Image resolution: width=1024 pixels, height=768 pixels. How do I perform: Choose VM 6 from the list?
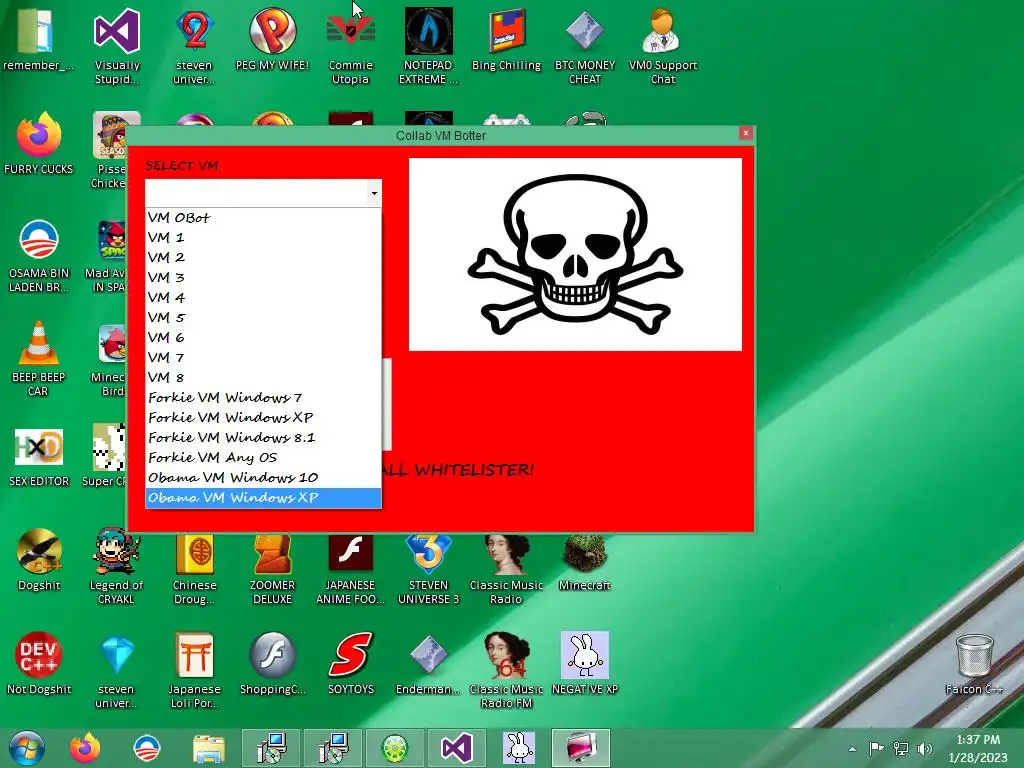click(x=263, y=338)
